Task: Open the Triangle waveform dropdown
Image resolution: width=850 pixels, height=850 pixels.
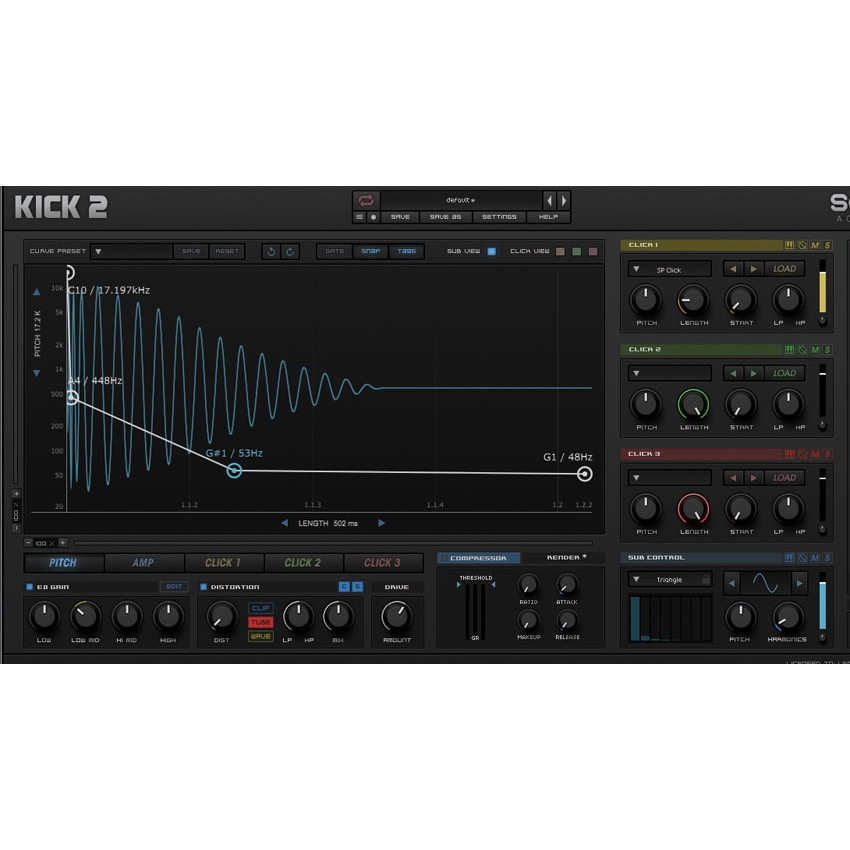Action: [668, 580]
